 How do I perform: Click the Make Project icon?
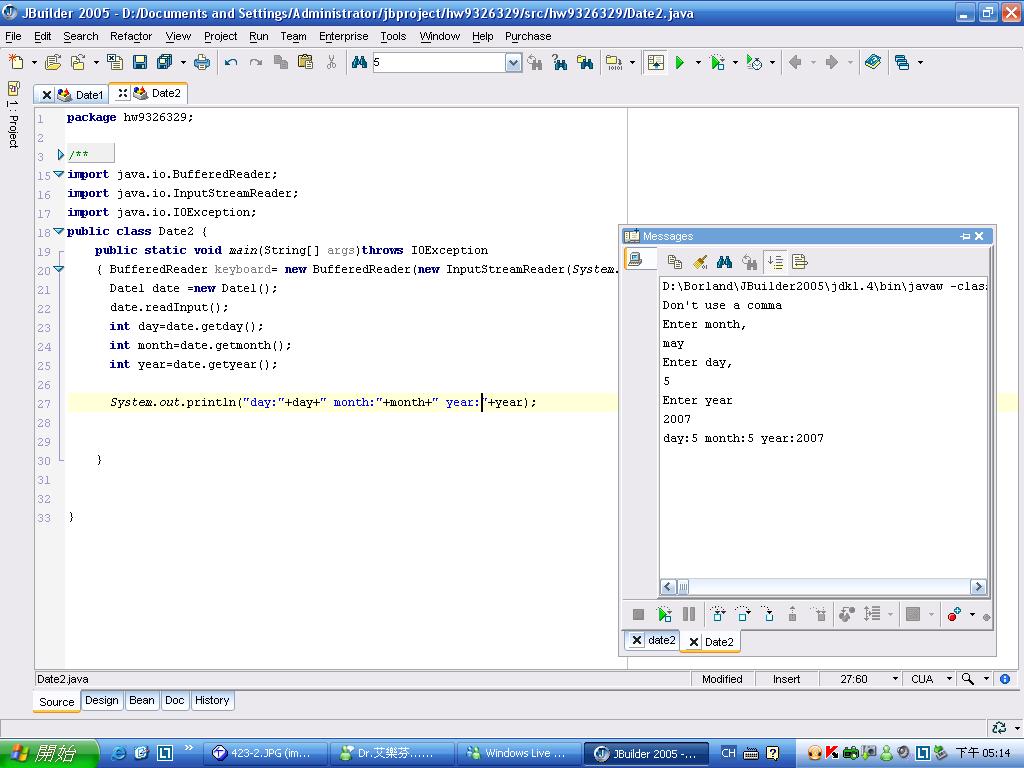613,62
